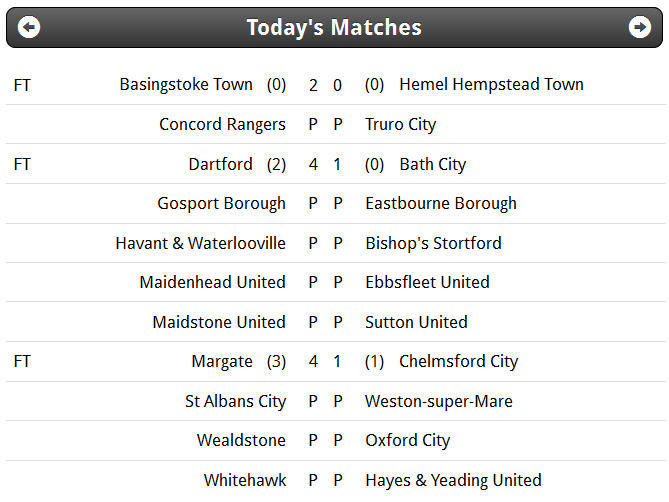
Task: Open Oxford City team link
Action: pos(407,441)
